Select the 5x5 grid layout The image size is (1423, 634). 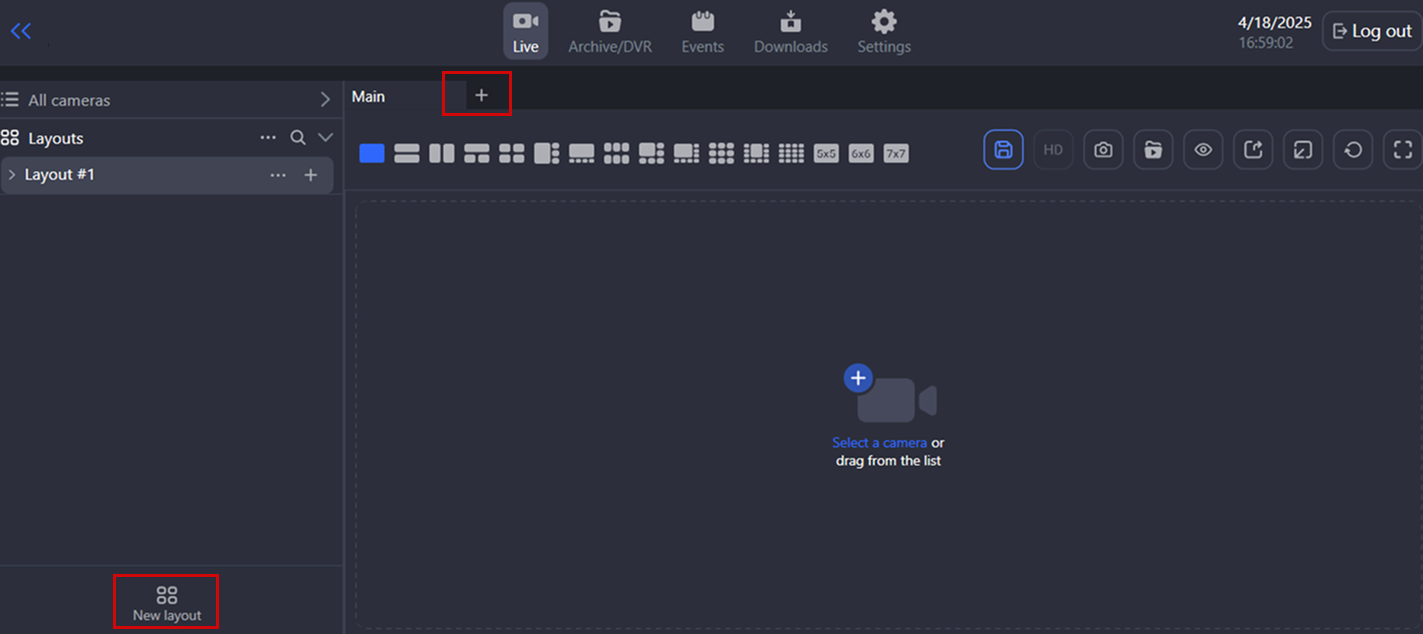tap(826, 154)
